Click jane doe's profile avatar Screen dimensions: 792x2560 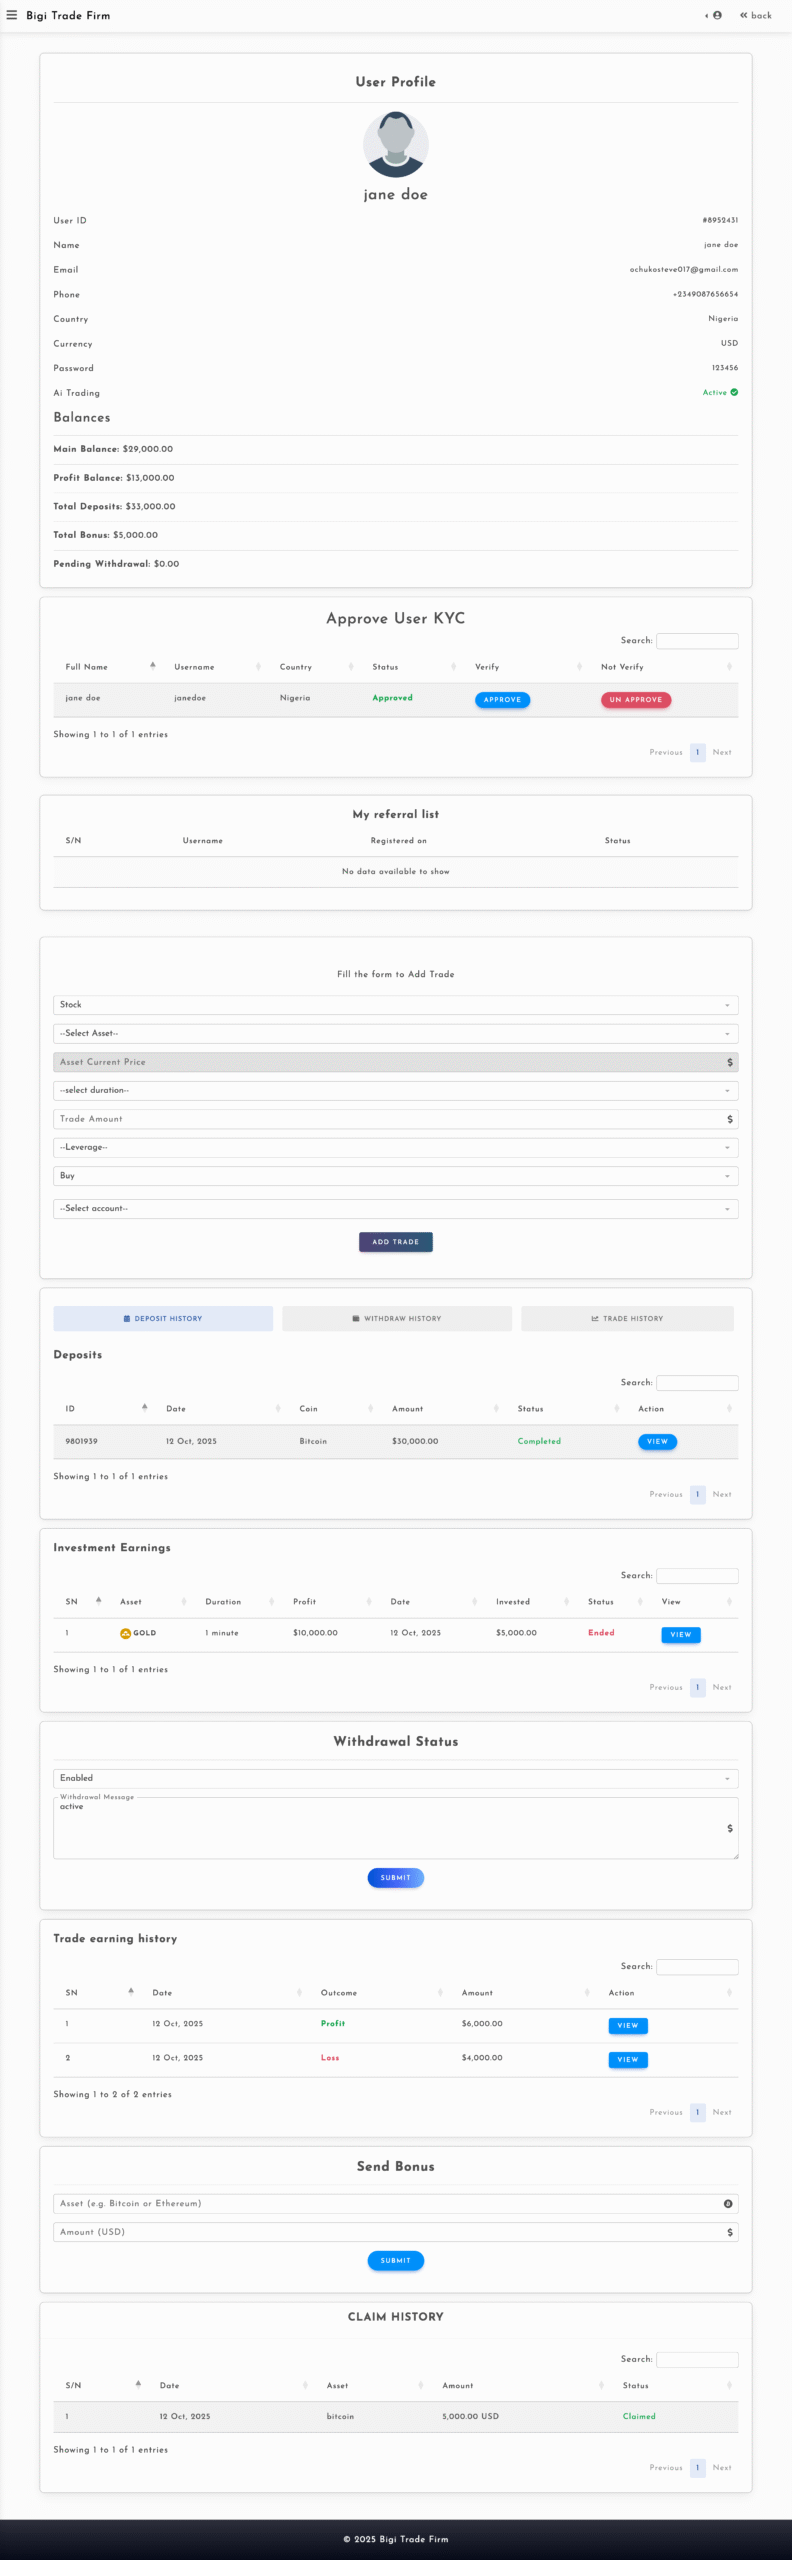coord(396,145)
